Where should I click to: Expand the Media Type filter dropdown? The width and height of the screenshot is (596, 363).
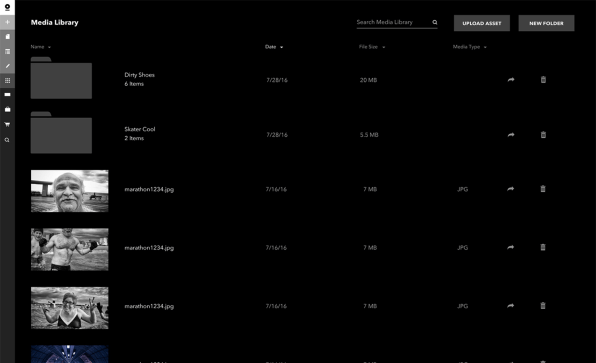pyautogui.click(x=470, y=47)
